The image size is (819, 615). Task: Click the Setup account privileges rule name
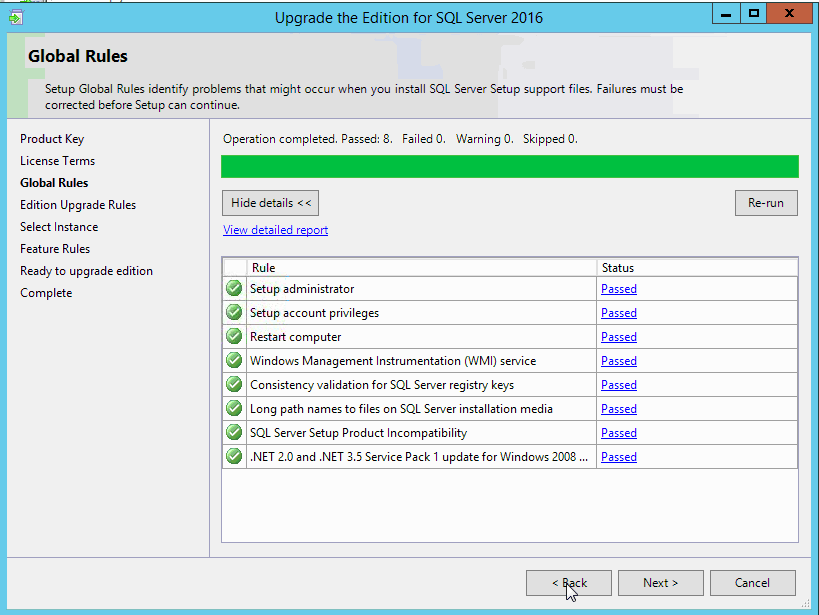tap(314, 313)
